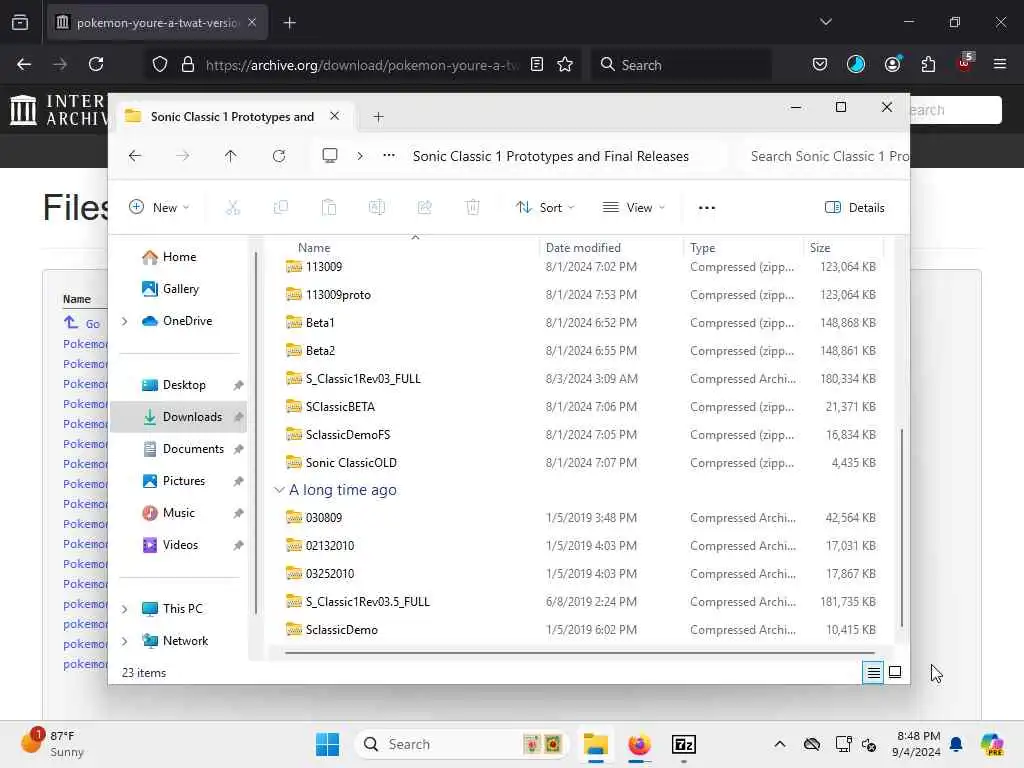The height and width of the screenshot is (768, 1024).
Task: Select Home in navigation pane
Action: [x=178, y=257]
